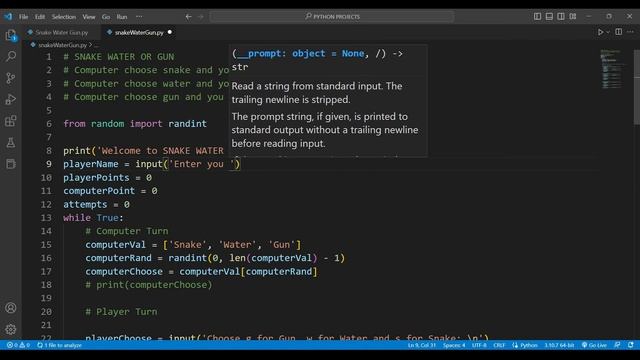Click the 'computerPoint = 0' line
Viewport: 640px width, 360px height.
110,191
